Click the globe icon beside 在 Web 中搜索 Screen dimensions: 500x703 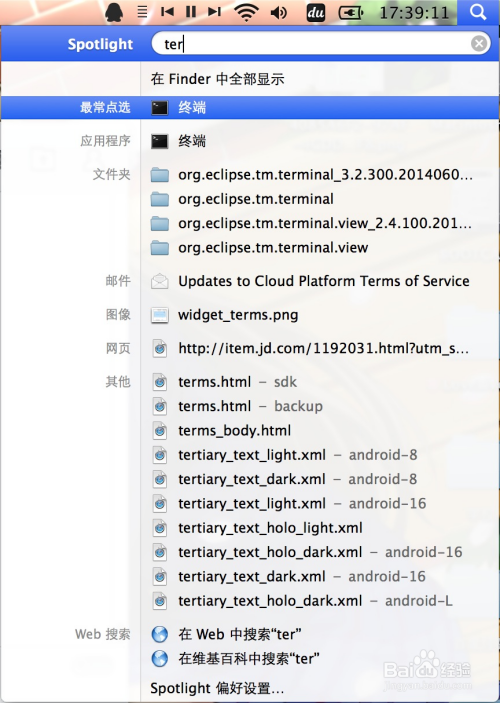coord(160,634)
